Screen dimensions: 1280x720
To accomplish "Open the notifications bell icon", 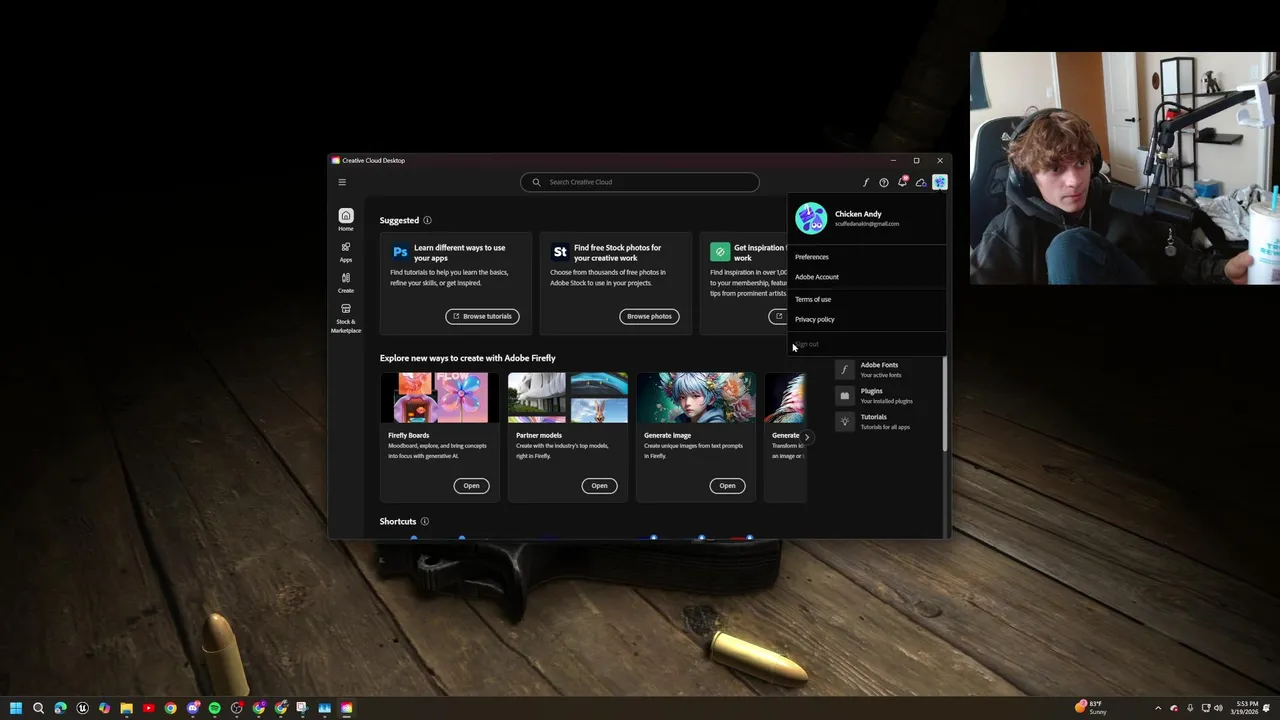I will (902, 182).
